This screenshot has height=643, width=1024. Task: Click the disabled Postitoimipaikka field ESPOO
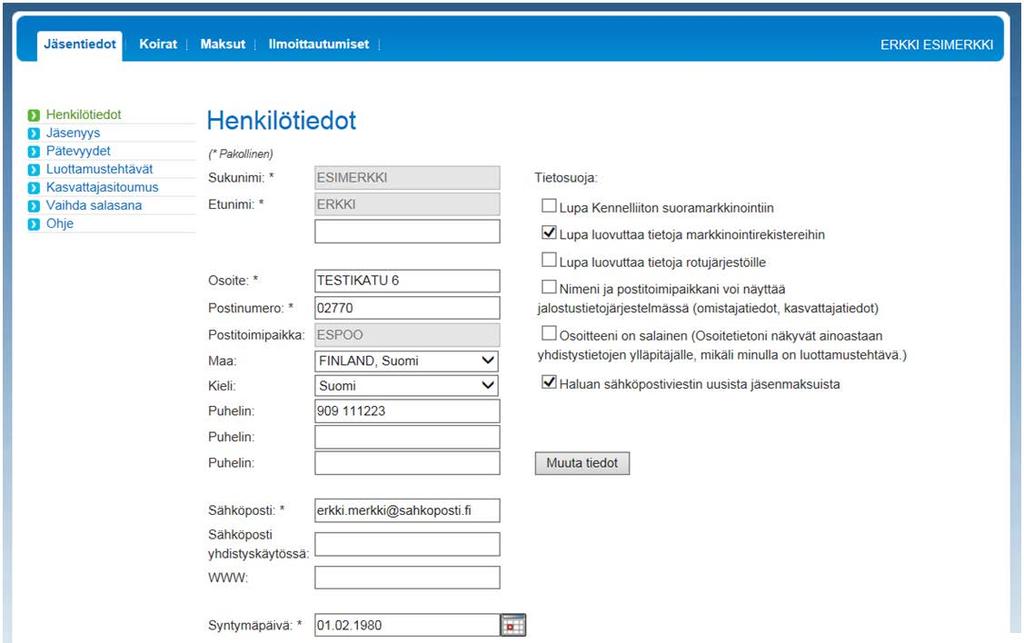click(x=408, y=335)
